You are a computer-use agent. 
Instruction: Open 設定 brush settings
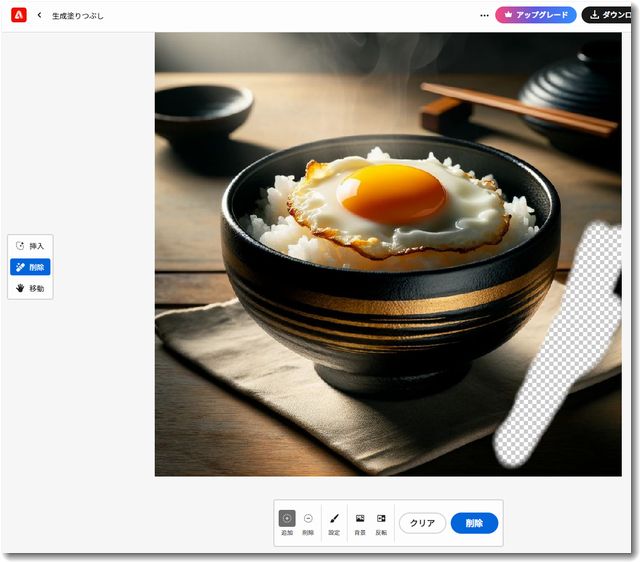(x=334, y=522)
